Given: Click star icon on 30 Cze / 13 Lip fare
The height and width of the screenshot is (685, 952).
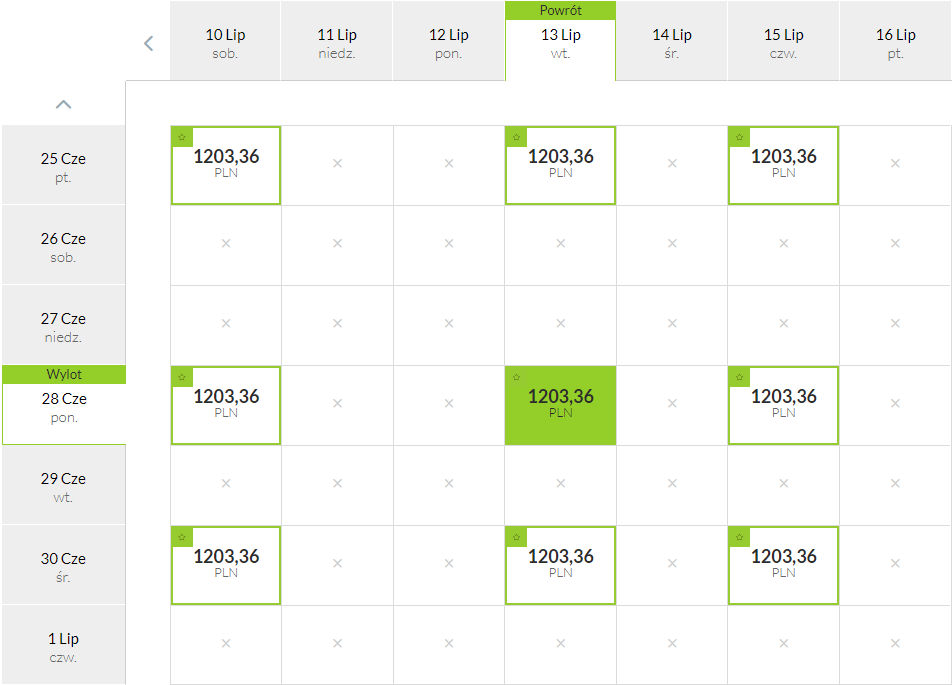Looking at the screenshot, I should tap(516, 537).
